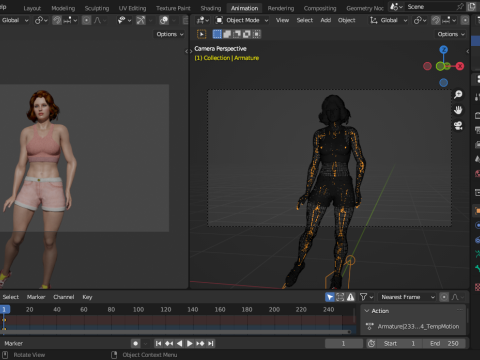Toggle only show selected in timeline

click(x=330, y=297)
